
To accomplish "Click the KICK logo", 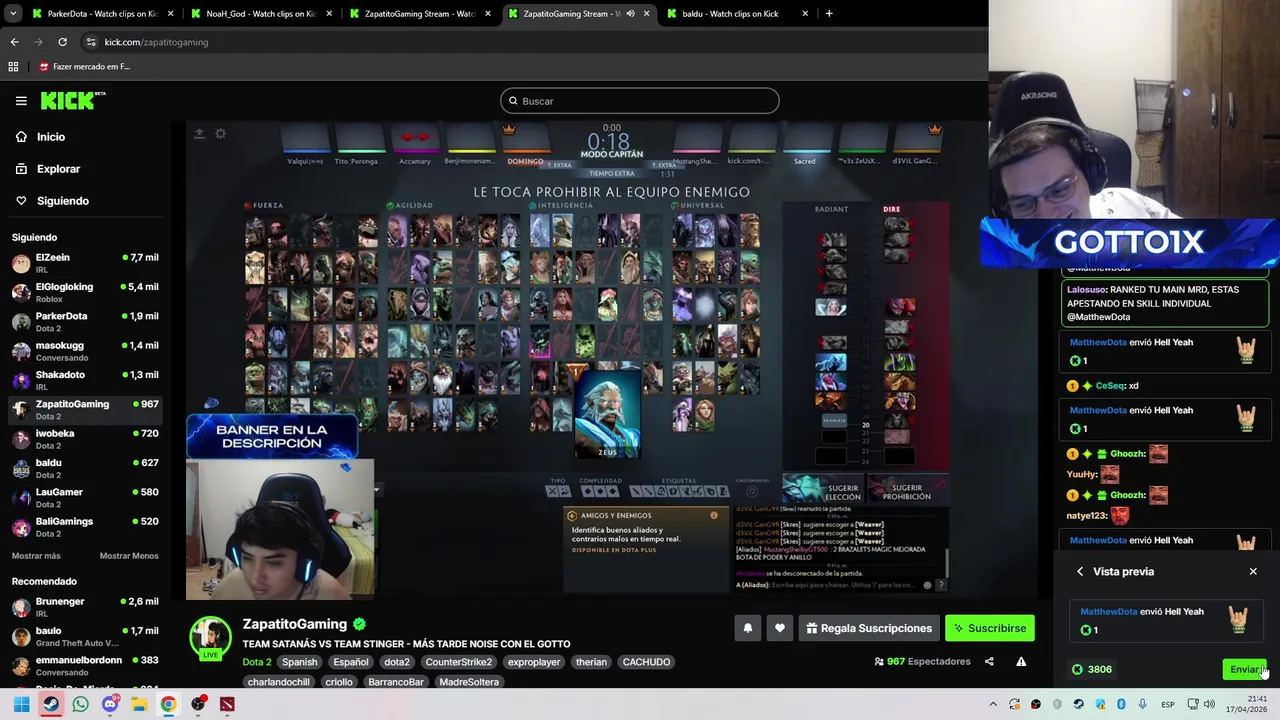I will [x=72, y=101].
